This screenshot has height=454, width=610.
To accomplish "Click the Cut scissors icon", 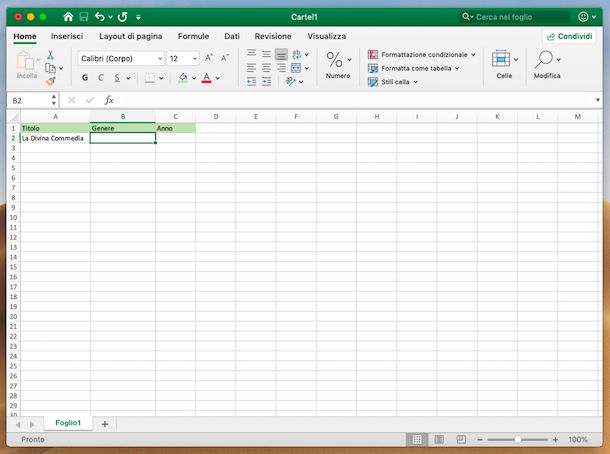I will tap(50, 54).
